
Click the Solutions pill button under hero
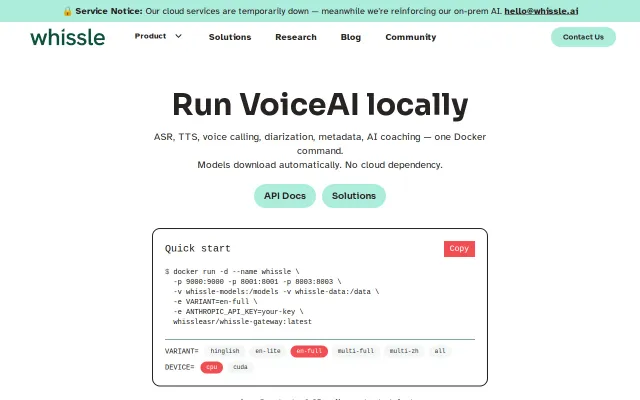coord(354,196)
